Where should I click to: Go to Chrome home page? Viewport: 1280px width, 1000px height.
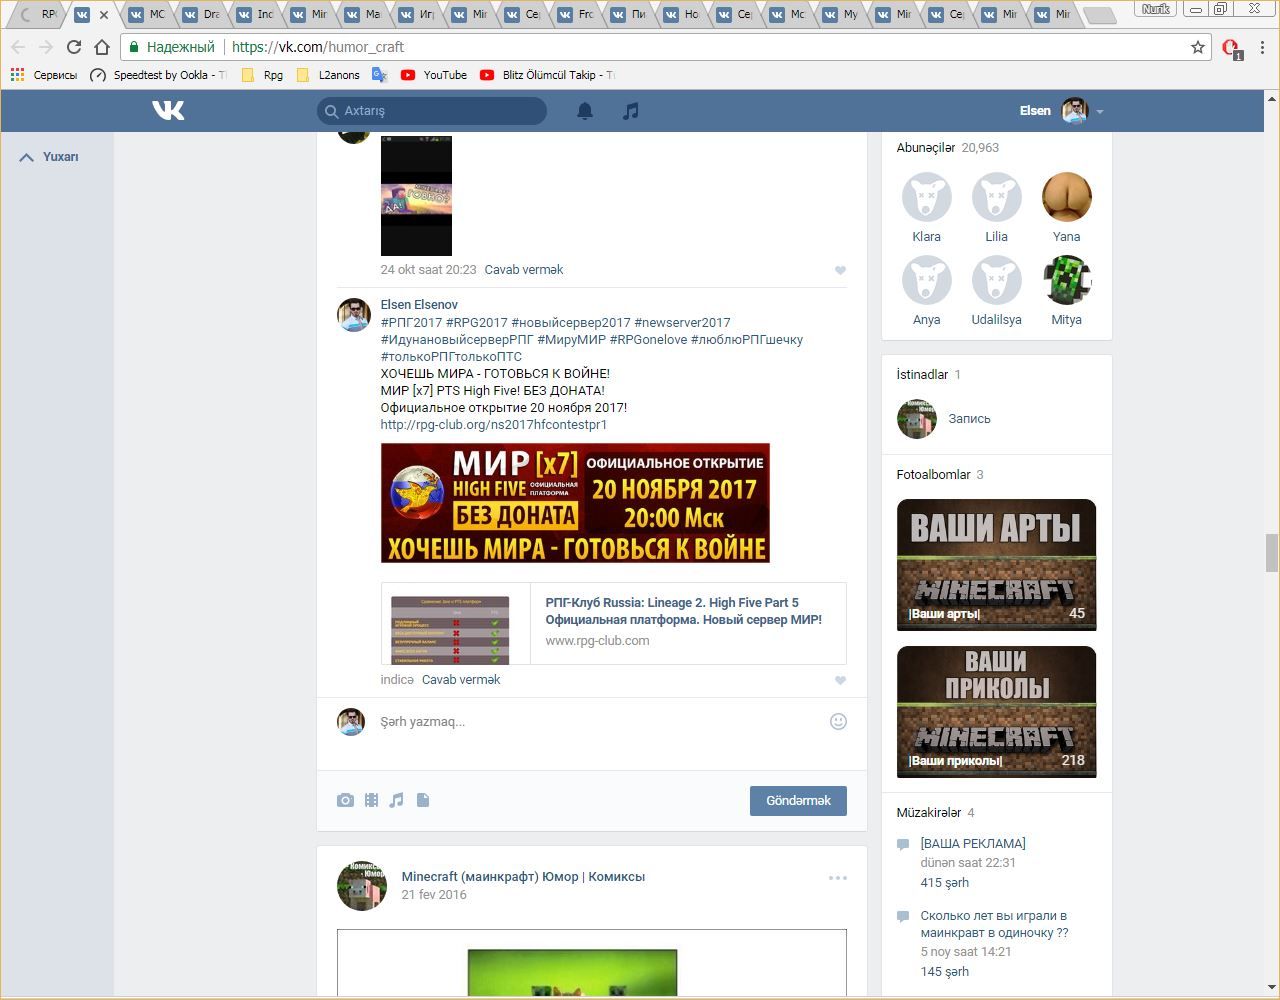point(101,47)
